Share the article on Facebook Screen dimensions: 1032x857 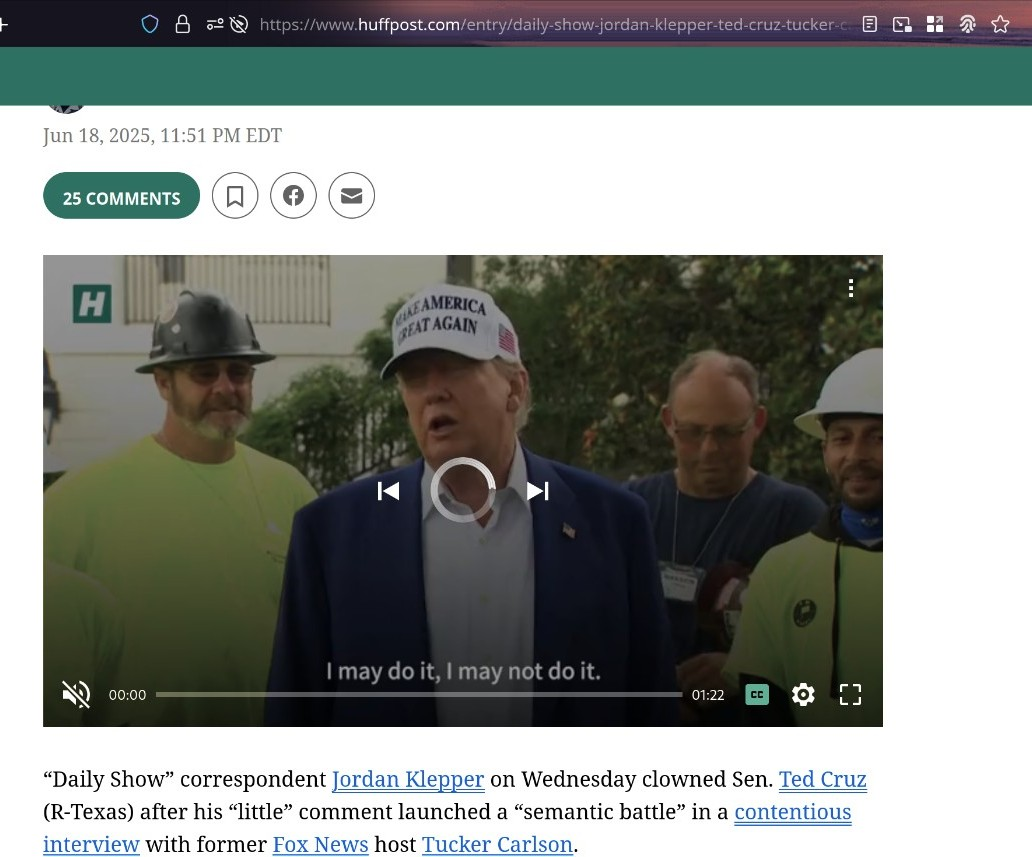(x=294, y=195)
